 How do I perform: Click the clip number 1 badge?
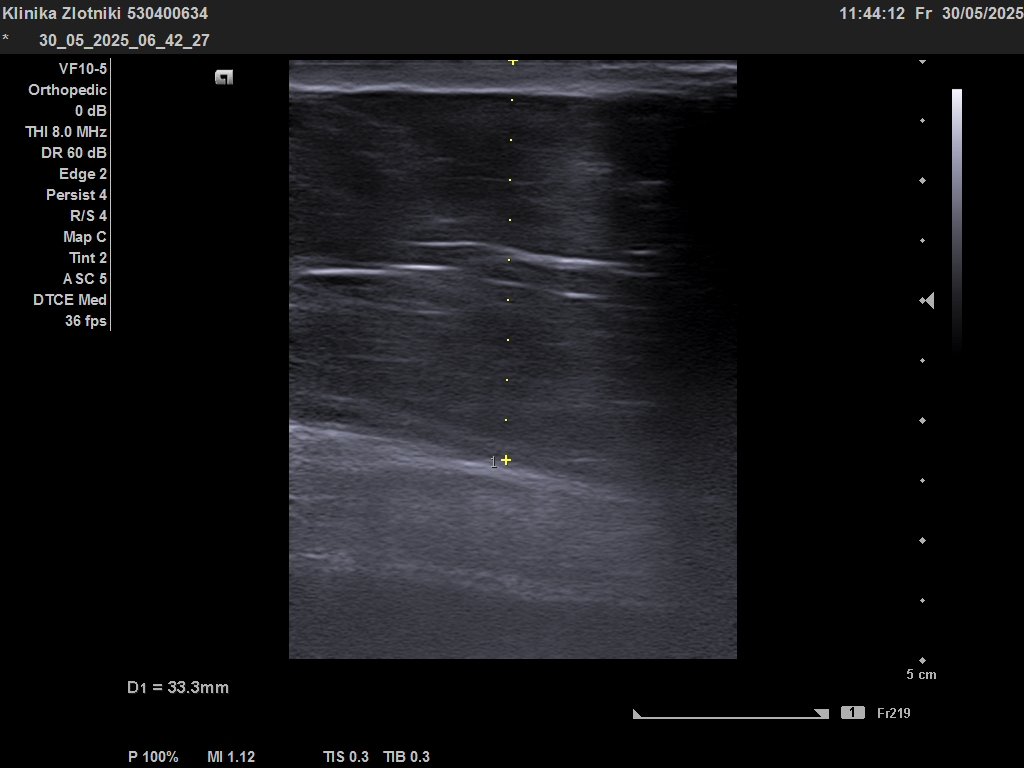tap(853, 712)
